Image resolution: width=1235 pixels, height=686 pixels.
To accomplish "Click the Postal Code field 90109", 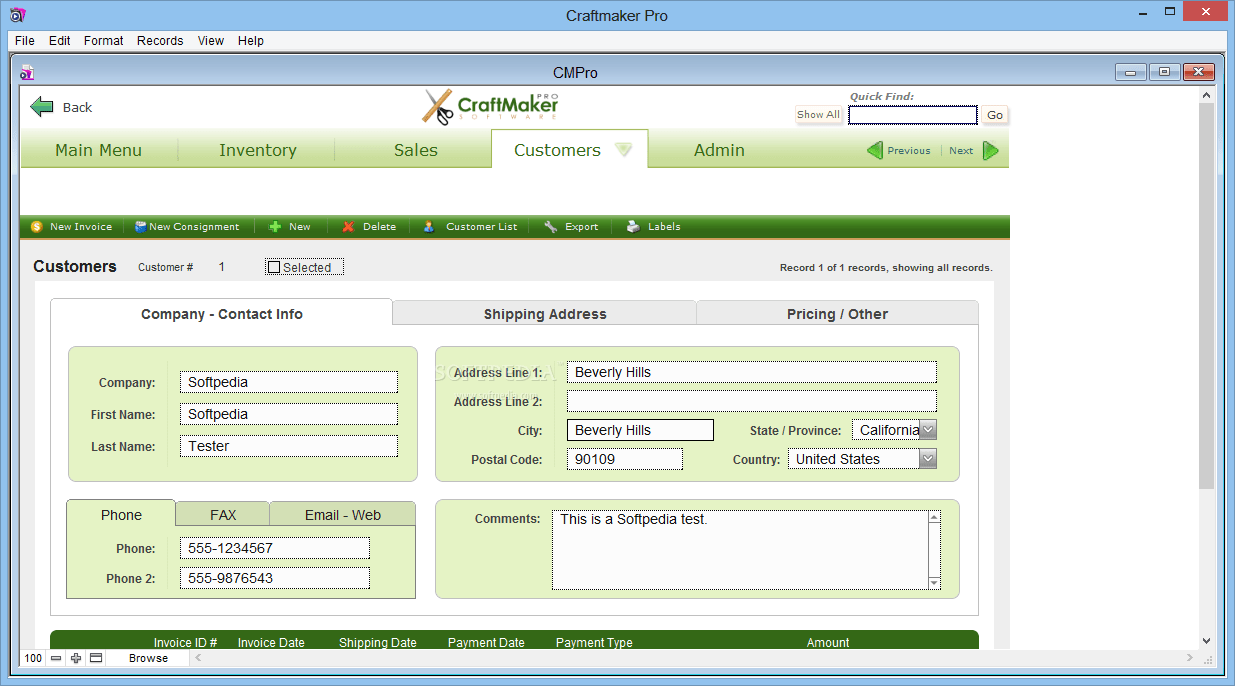I will [x=625, y=459].
